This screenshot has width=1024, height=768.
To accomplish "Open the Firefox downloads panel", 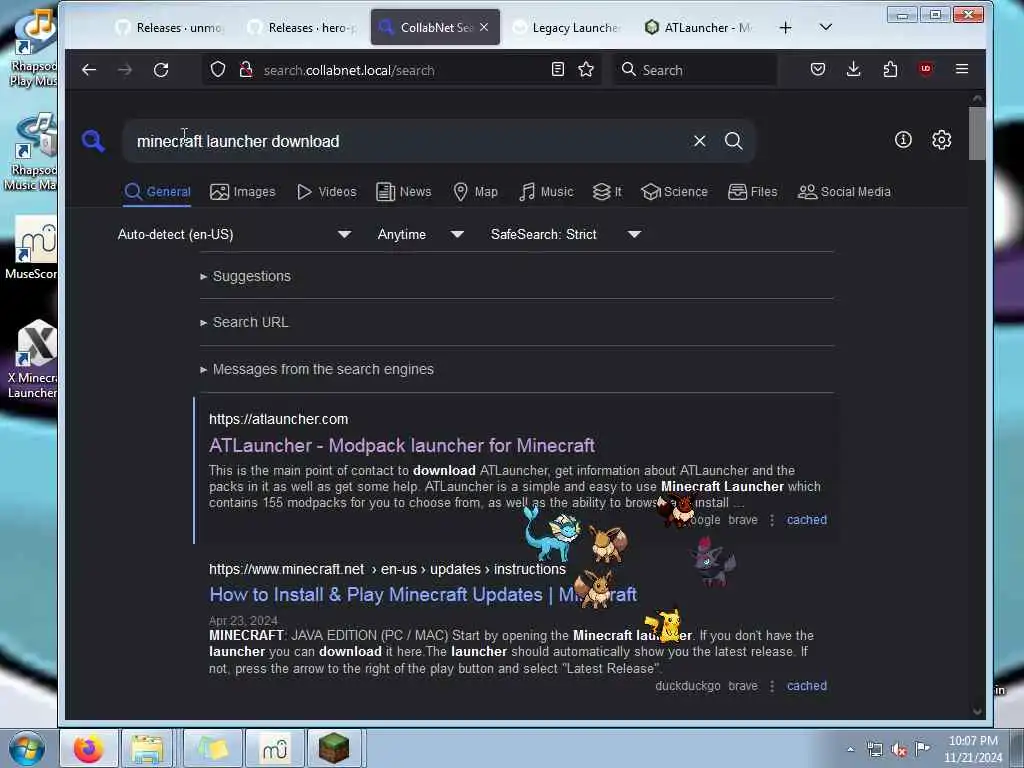I will [854, 69].
